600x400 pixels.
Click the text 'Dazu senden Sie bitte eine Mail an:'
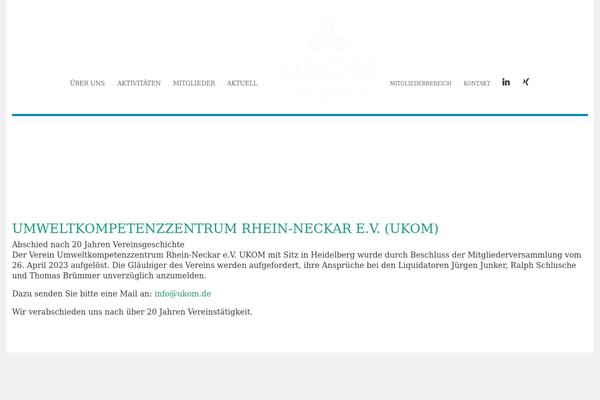tap(82, 294)
